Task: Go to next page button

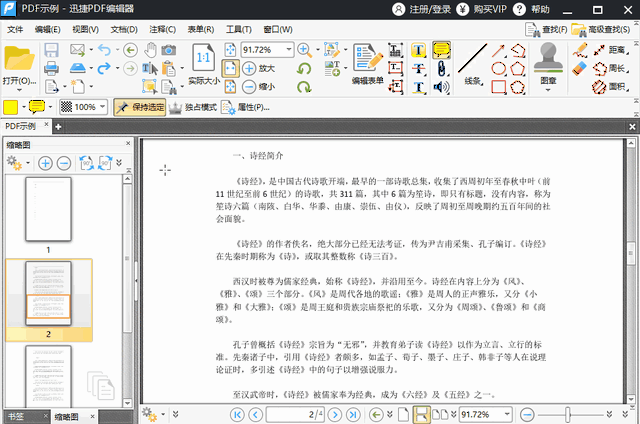Action: click(x=335, y=415)
